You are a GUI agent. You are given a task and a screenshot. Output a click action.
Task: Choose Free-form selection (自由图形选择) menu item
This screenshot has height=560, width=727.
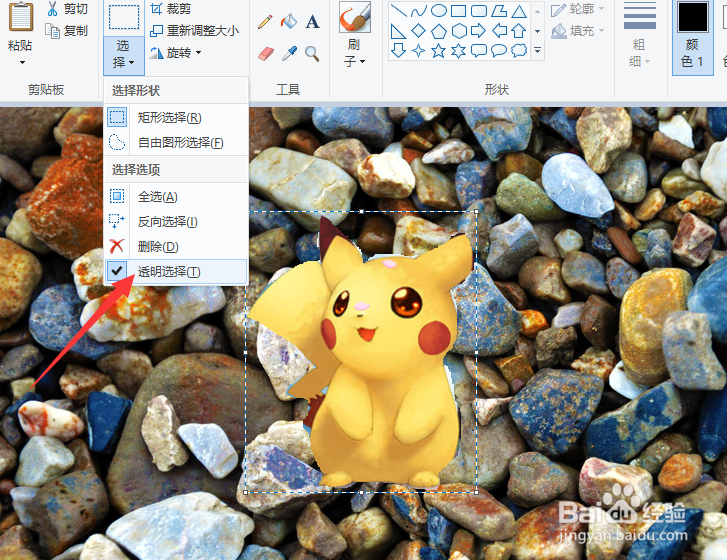click(x=176, y=142)
